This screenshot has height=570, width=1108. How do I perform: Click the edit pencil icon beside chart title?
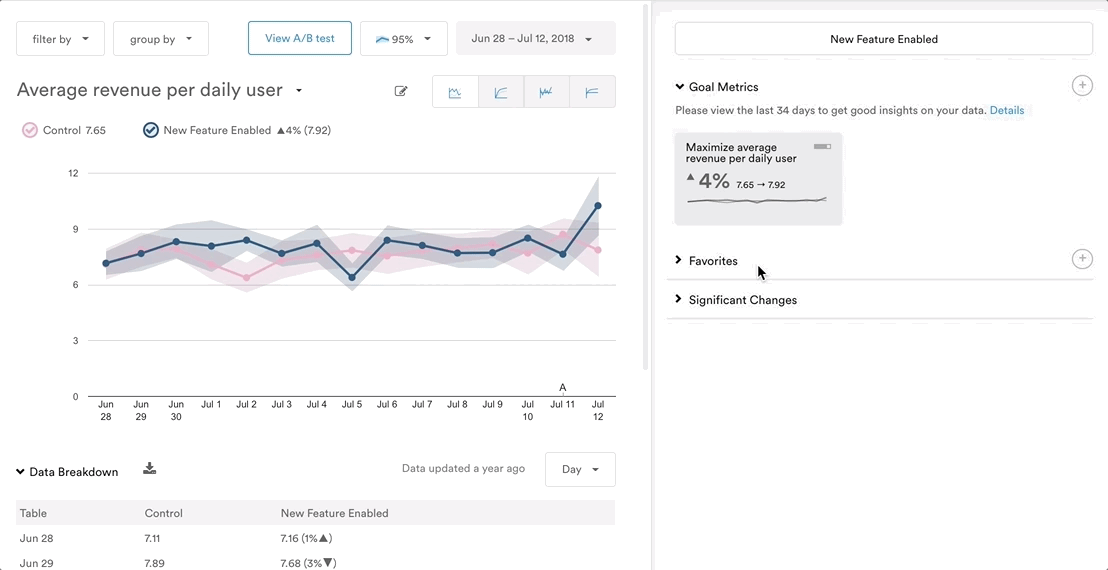(401, 91)
